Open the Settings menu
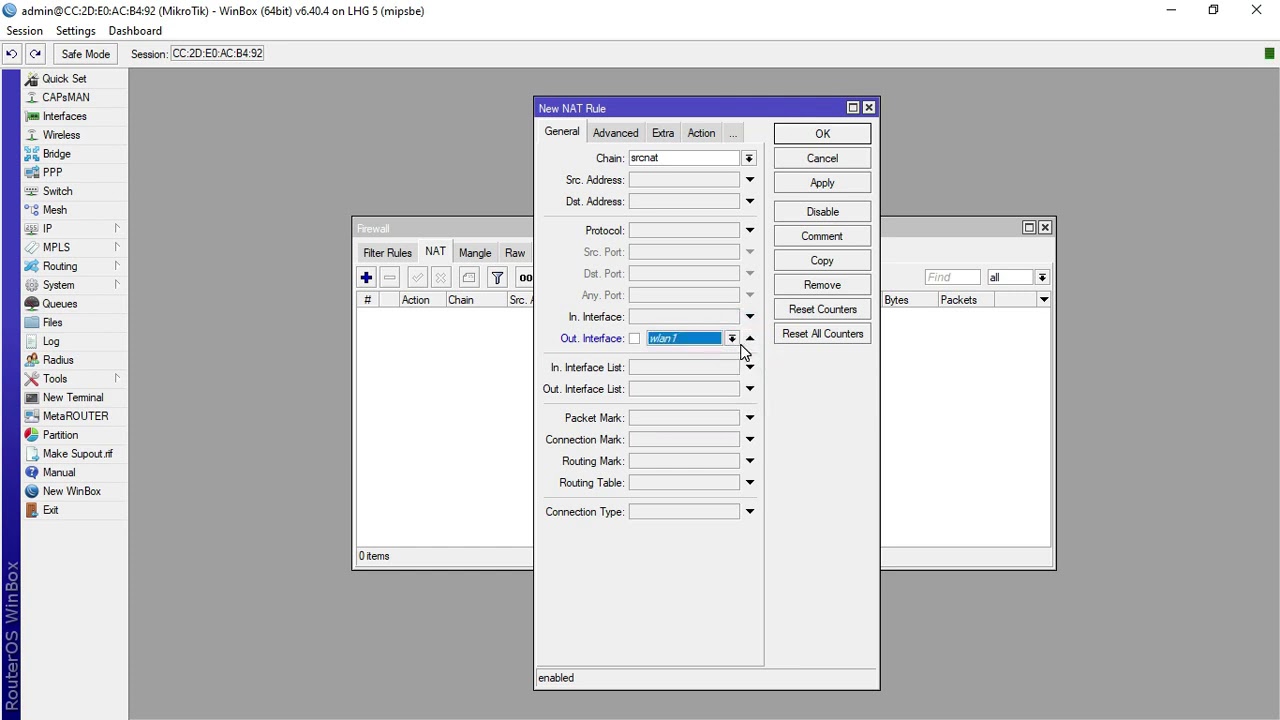The height and width of the screenshot is (720, 1280). [x=75, y=31]
